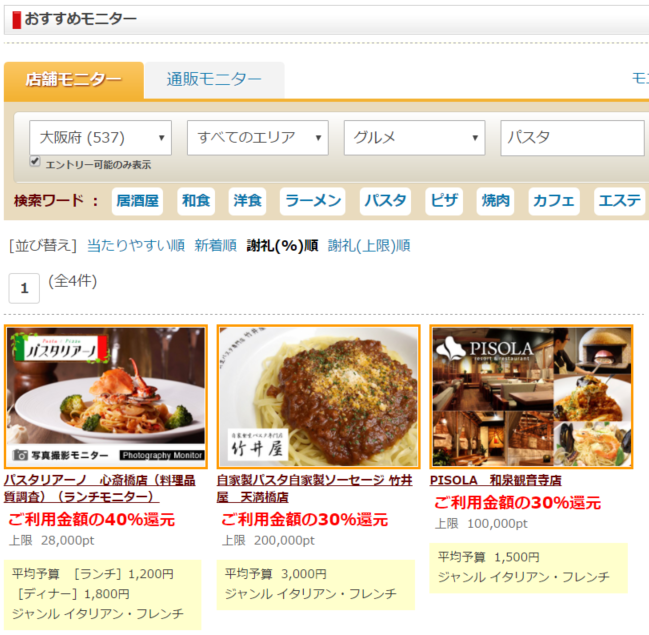Select the 洋食 search word
This screenshot has width=649, height=635.
248,201
